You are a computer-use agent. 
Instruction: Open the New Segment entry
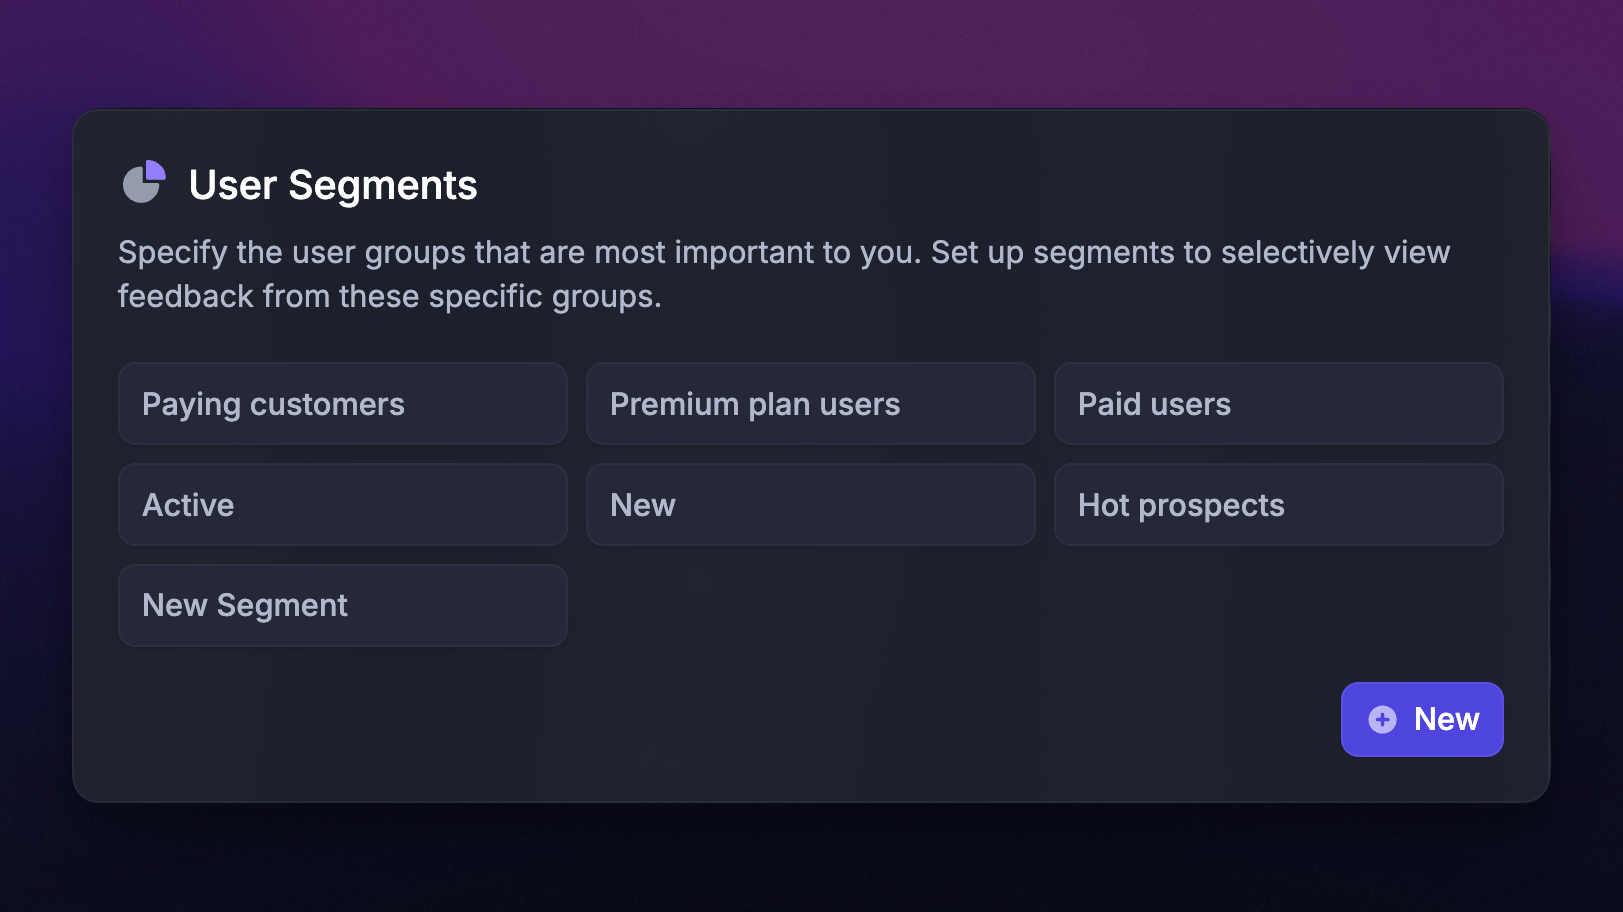[342, 606]
